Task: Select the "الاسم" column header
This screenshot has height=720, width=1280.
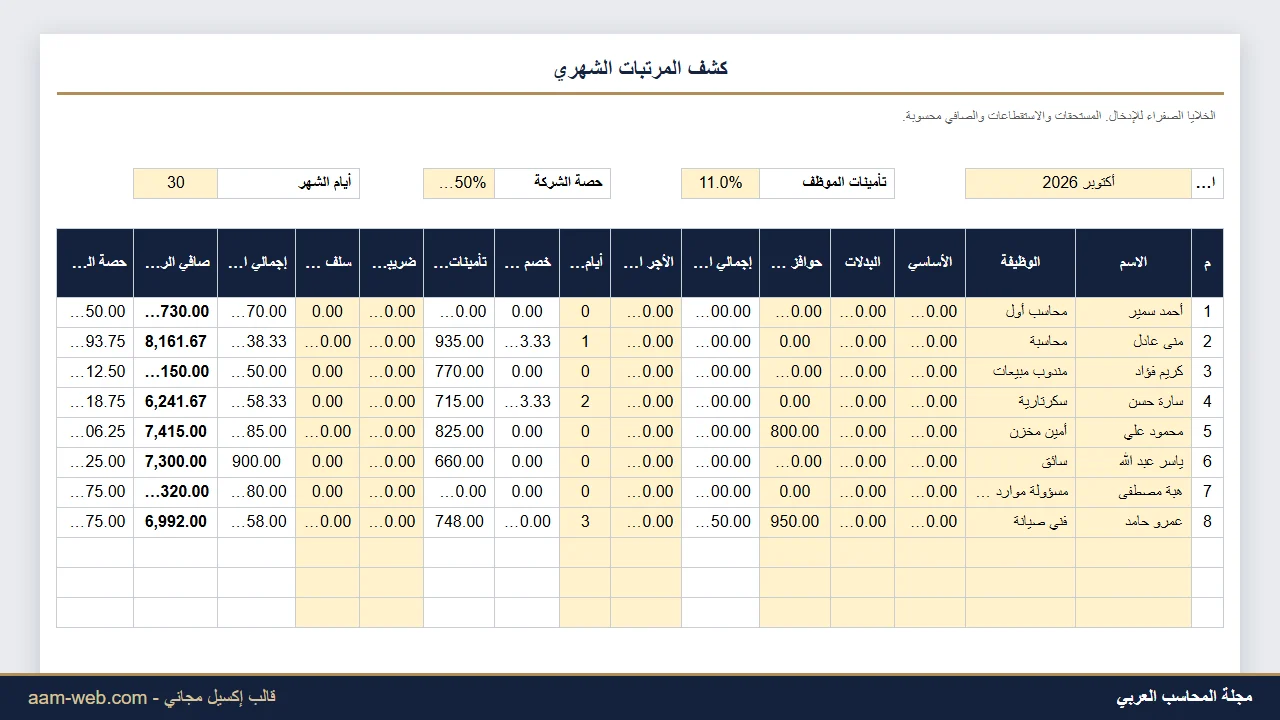Action: click(x=1133, y=263)
